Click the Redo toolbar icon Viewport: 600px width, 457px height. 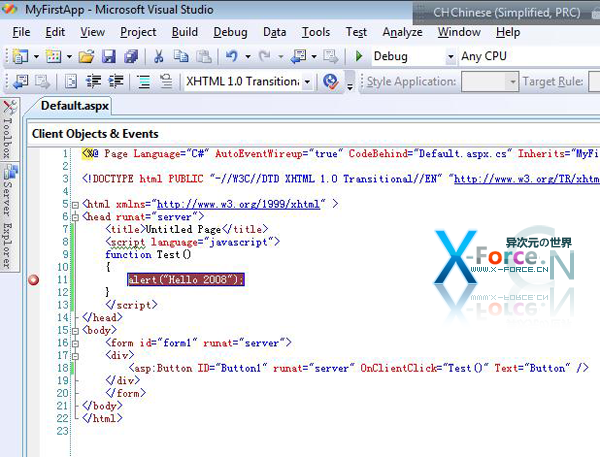coord(264,57)
